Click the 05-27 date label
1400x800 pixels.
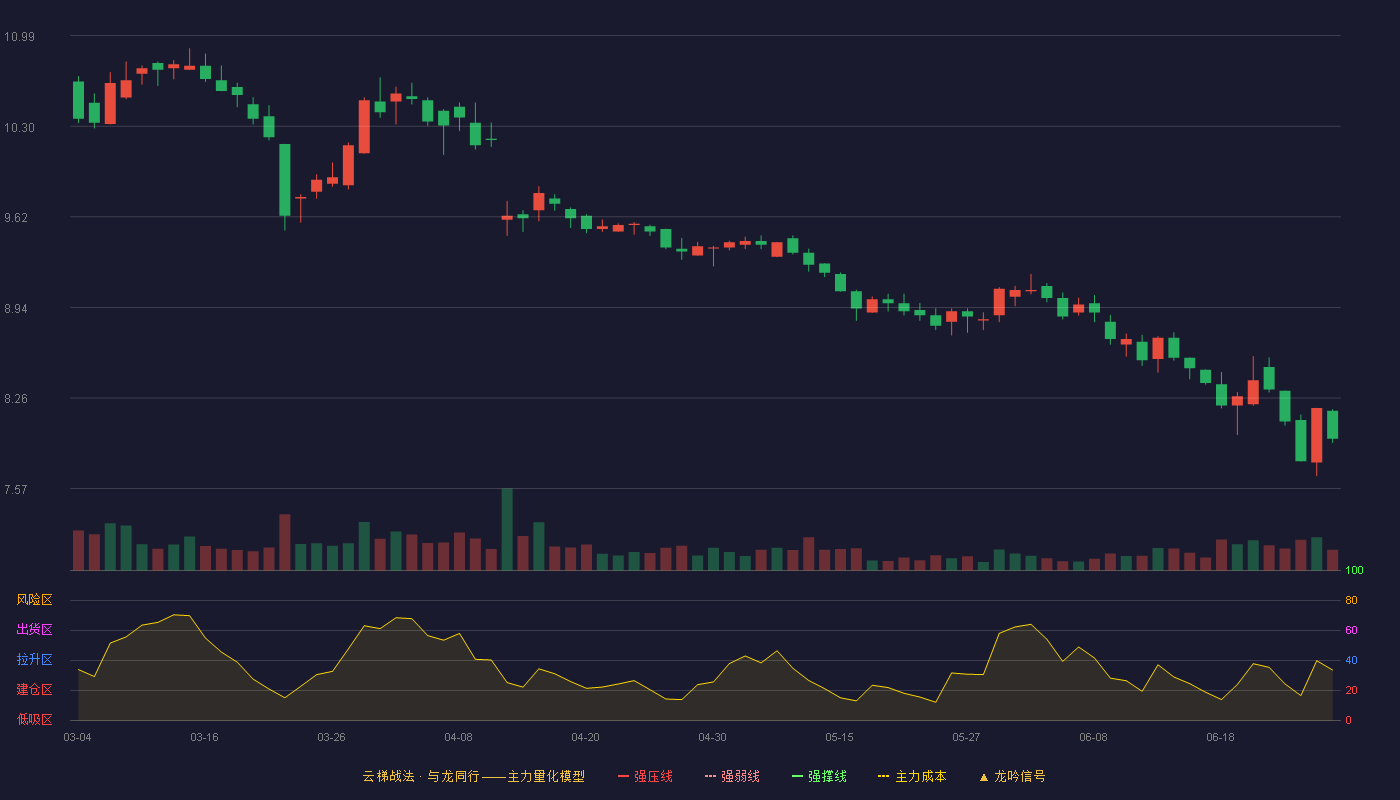[966, 737]
